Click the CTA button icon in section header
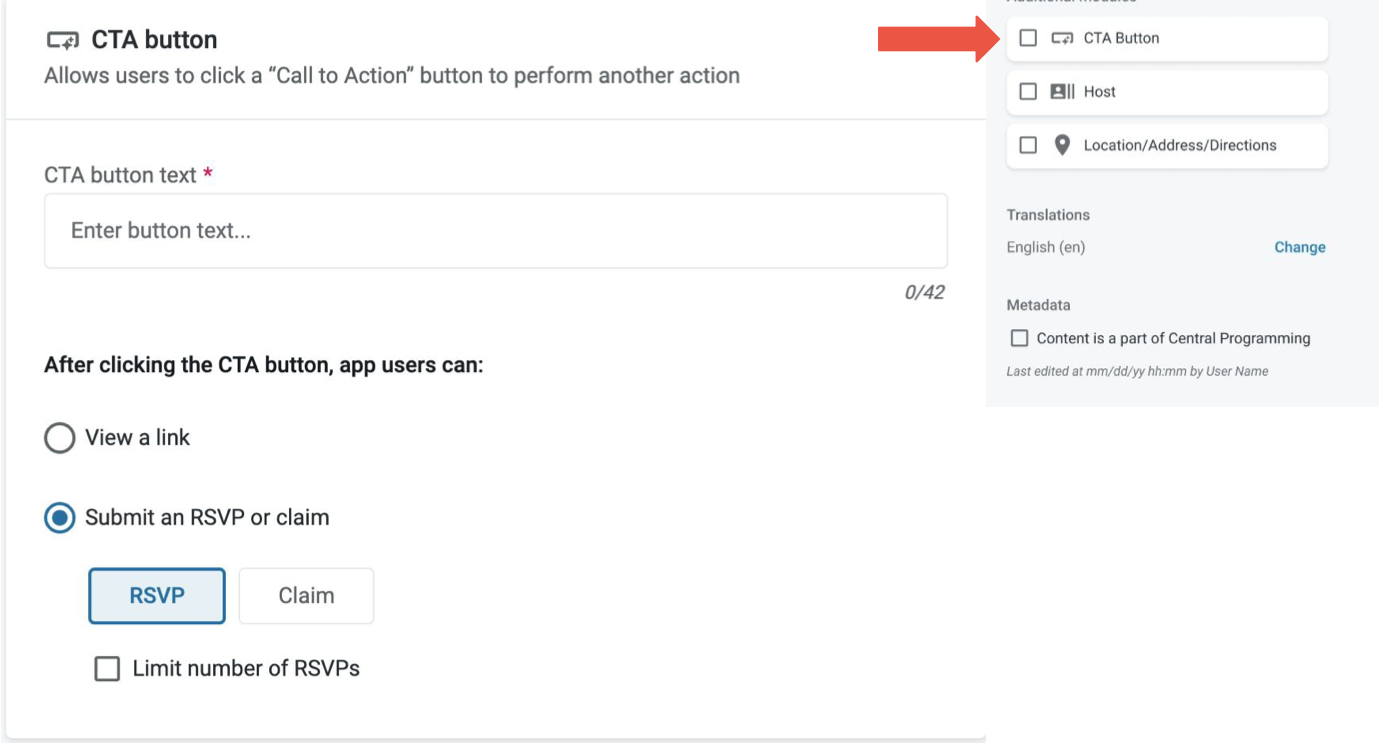This screenshot has height=744, width=1382. pyautogui.click(x=62, y=41)
